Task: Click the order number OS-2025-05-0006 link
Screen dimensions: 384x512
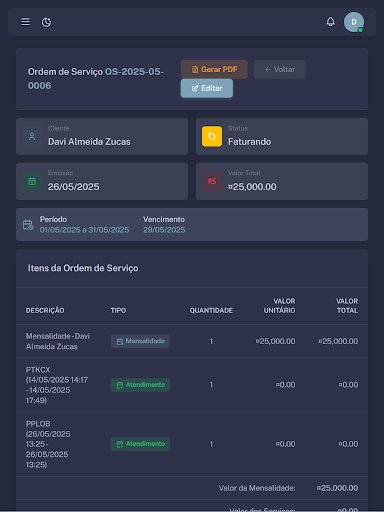Action: pos(96,79)
